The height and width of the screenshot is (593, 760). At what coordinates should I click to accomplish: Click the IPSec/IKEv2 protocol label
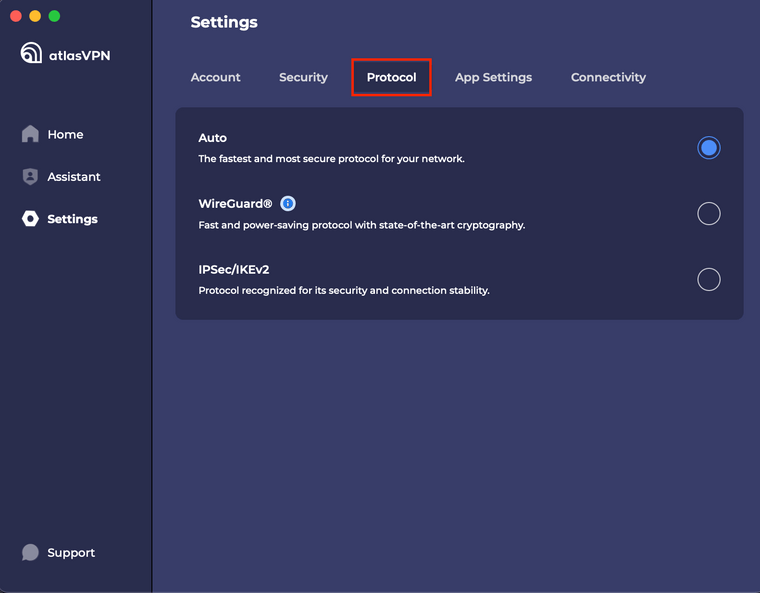234,270
